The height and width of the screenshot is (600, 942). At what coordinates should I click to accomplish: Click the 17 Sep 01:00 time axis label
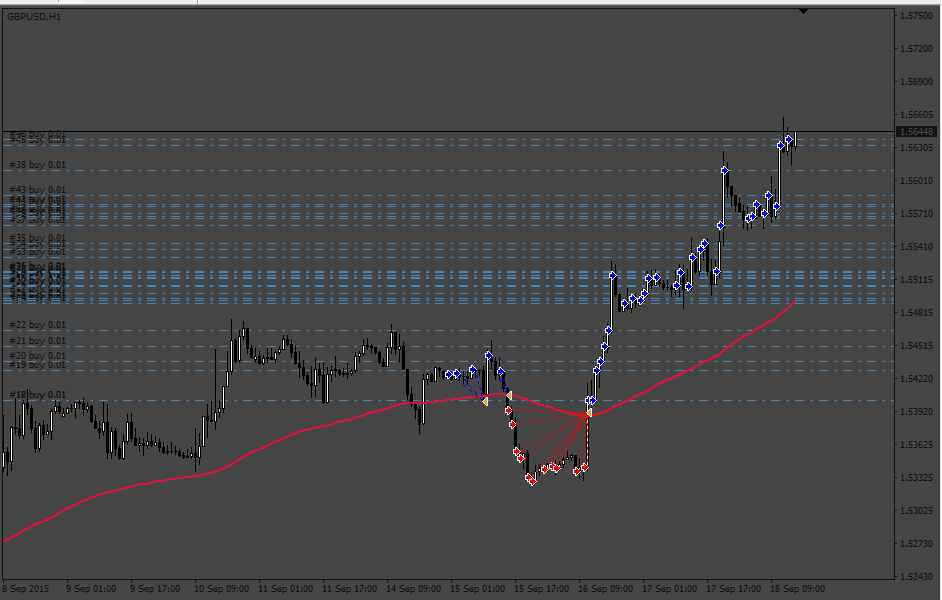pyautogui.click(x=670, y=589)
